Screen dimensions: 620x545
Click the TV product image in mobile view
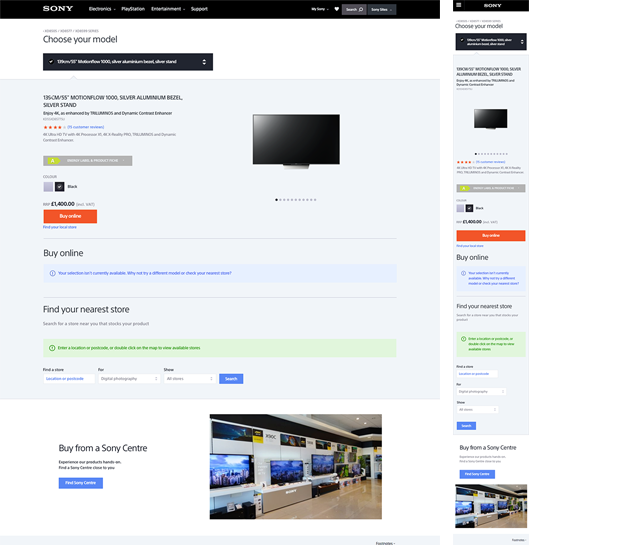pyautogui.click(x=491, y=119)
